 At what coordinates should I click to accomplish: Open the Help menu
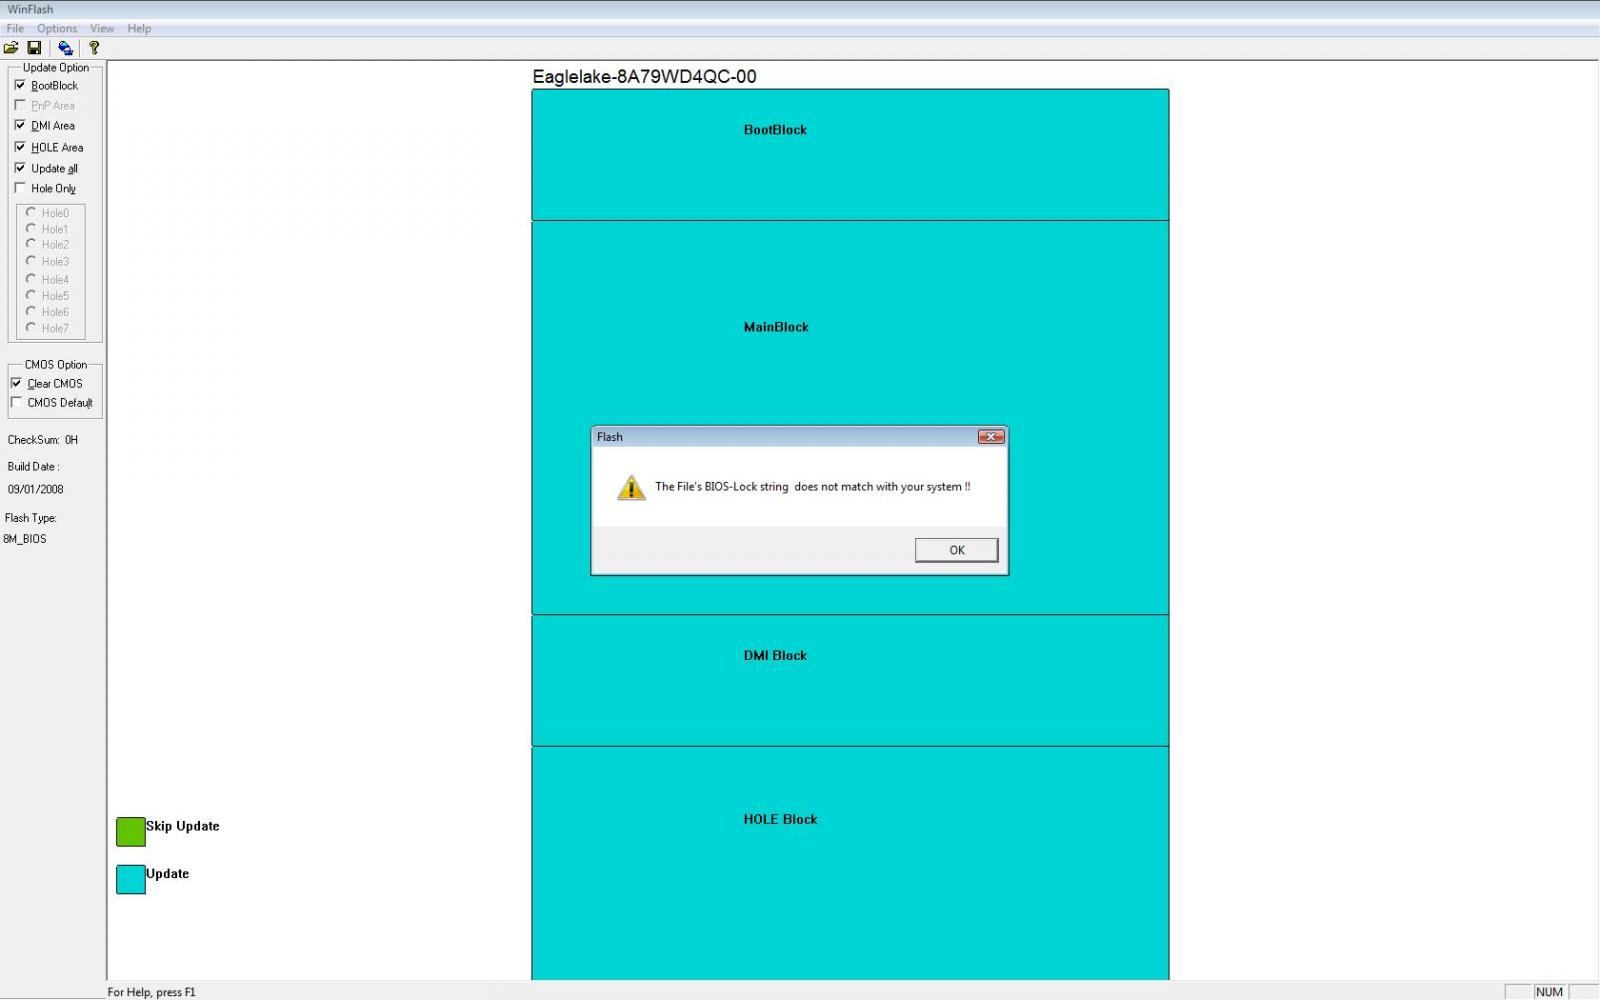[x=139, y=28]
